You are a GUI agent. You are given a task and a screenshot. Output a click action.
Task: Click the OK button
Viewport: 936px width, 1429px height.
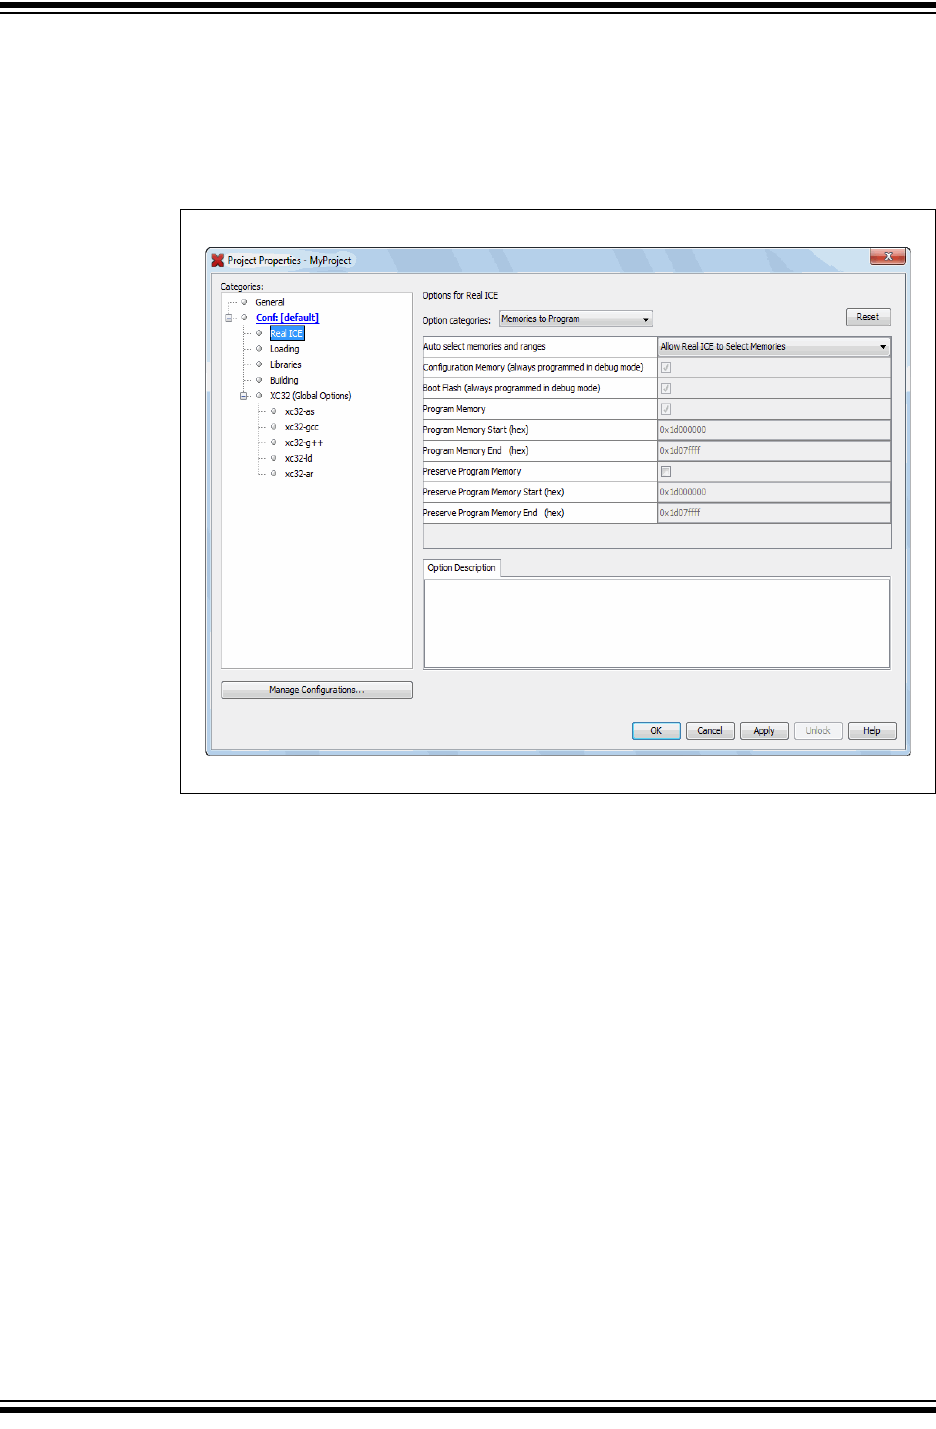[x=656, y=731]
